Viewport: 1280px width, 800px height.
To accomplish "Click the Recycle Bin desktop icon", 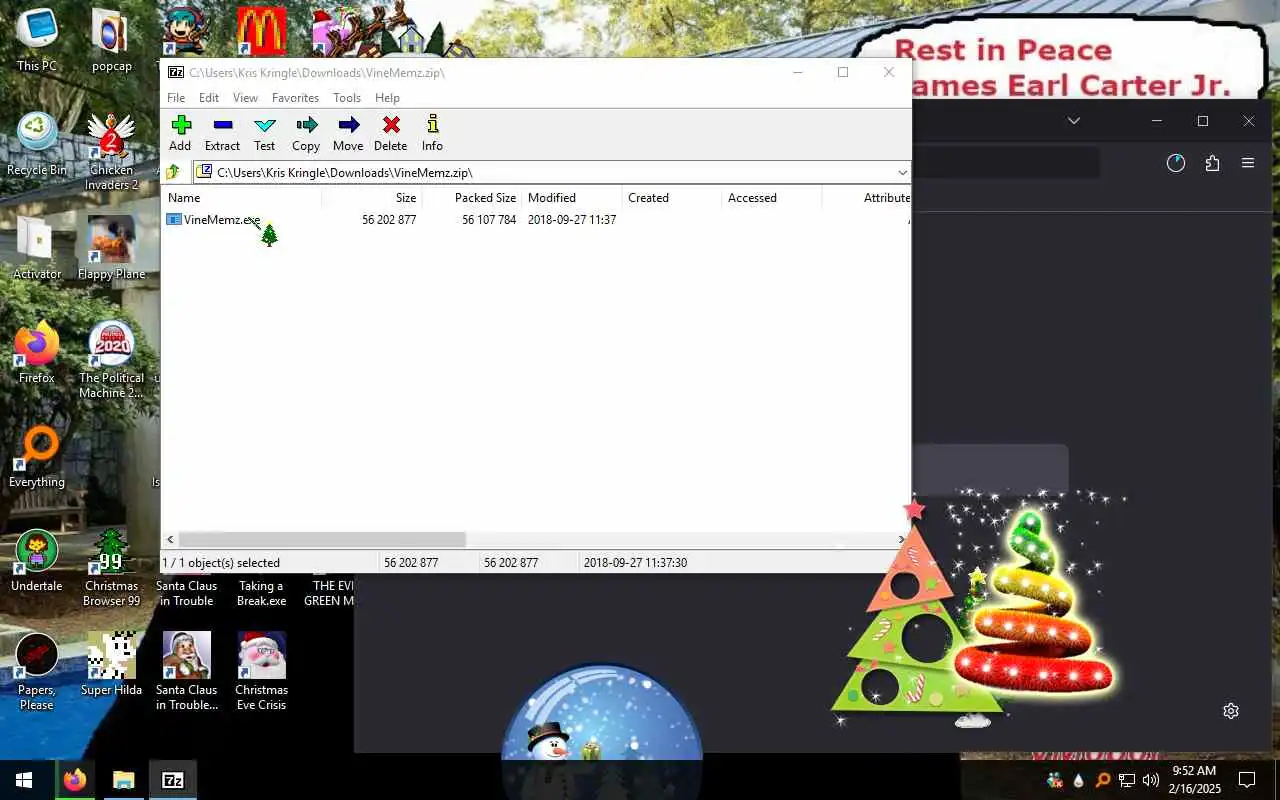I will pos(37,145).
